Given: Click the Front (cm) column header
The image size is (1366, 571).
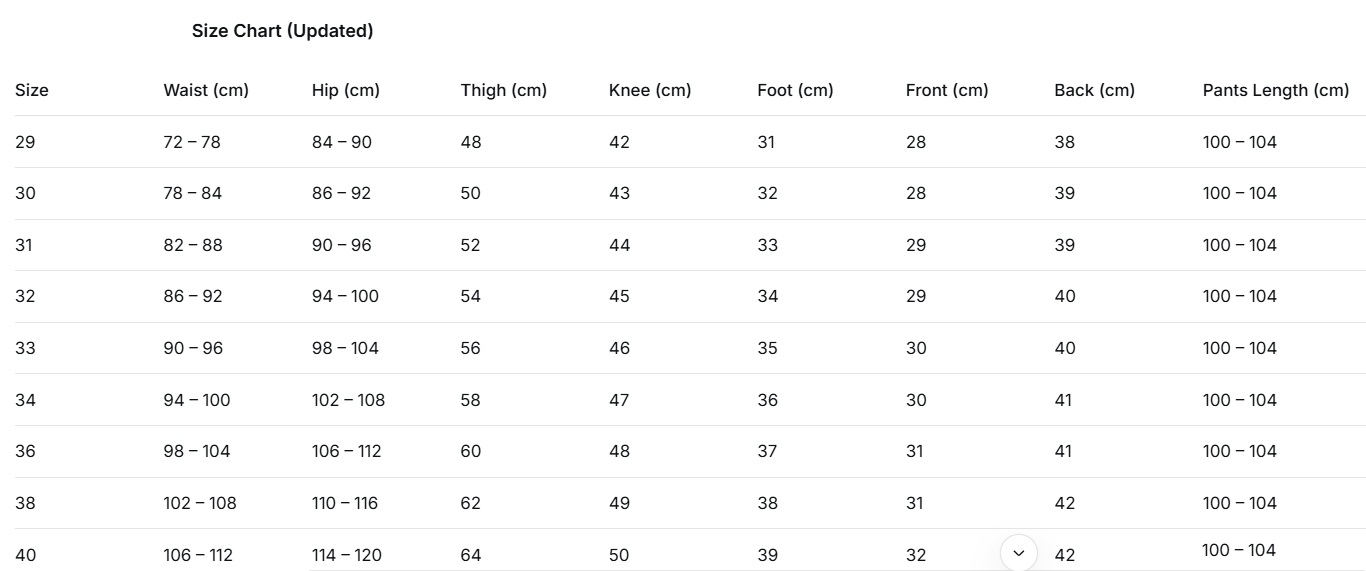Looking at the screenshot, I should tap(947, 90).
